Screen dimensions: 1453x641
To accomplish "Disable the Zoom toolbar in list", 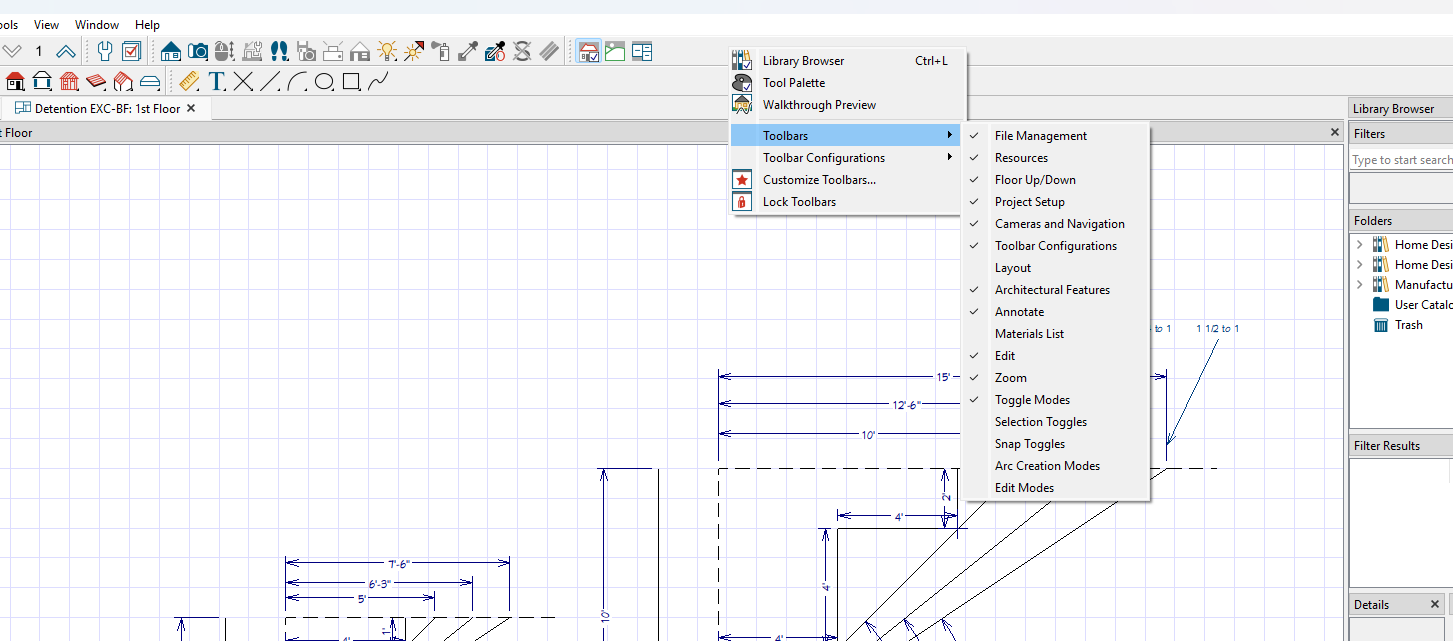I will coord(1010,378).
